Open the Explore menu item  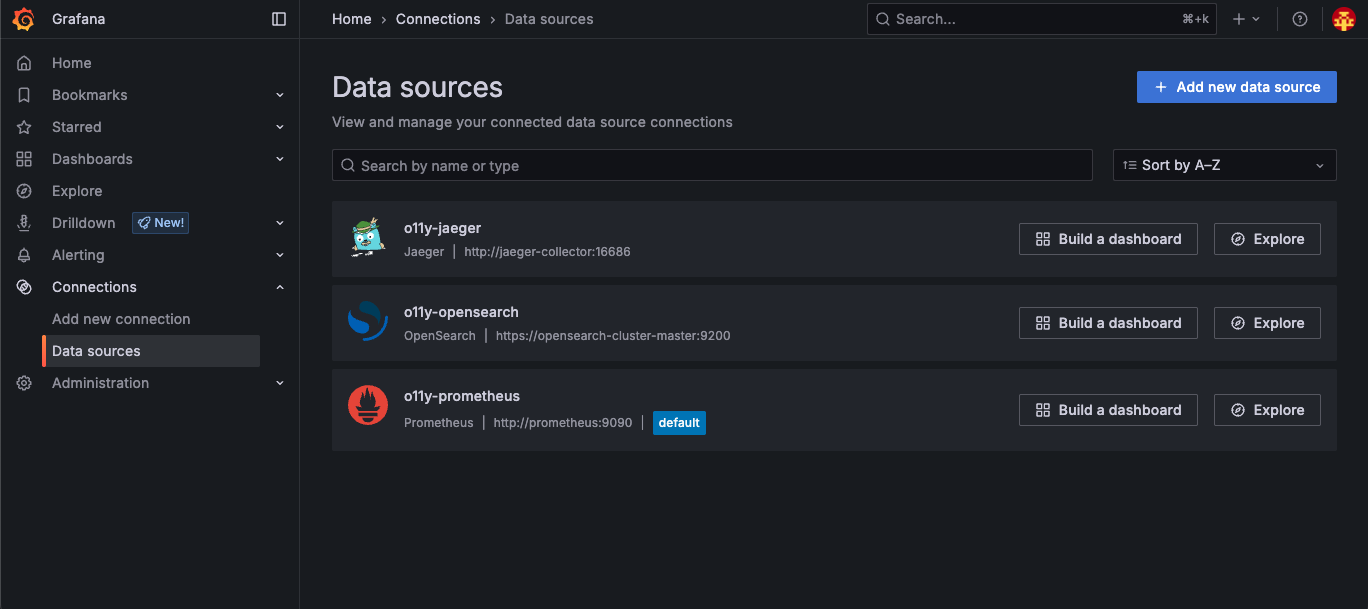point(77,191)
